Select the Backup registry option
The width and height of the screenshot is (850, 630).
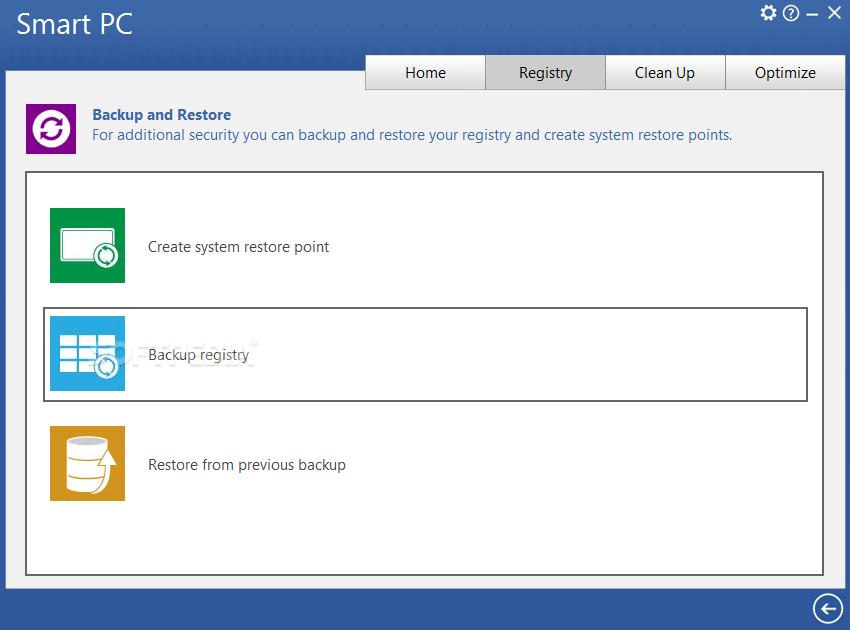tap(425, 355)
